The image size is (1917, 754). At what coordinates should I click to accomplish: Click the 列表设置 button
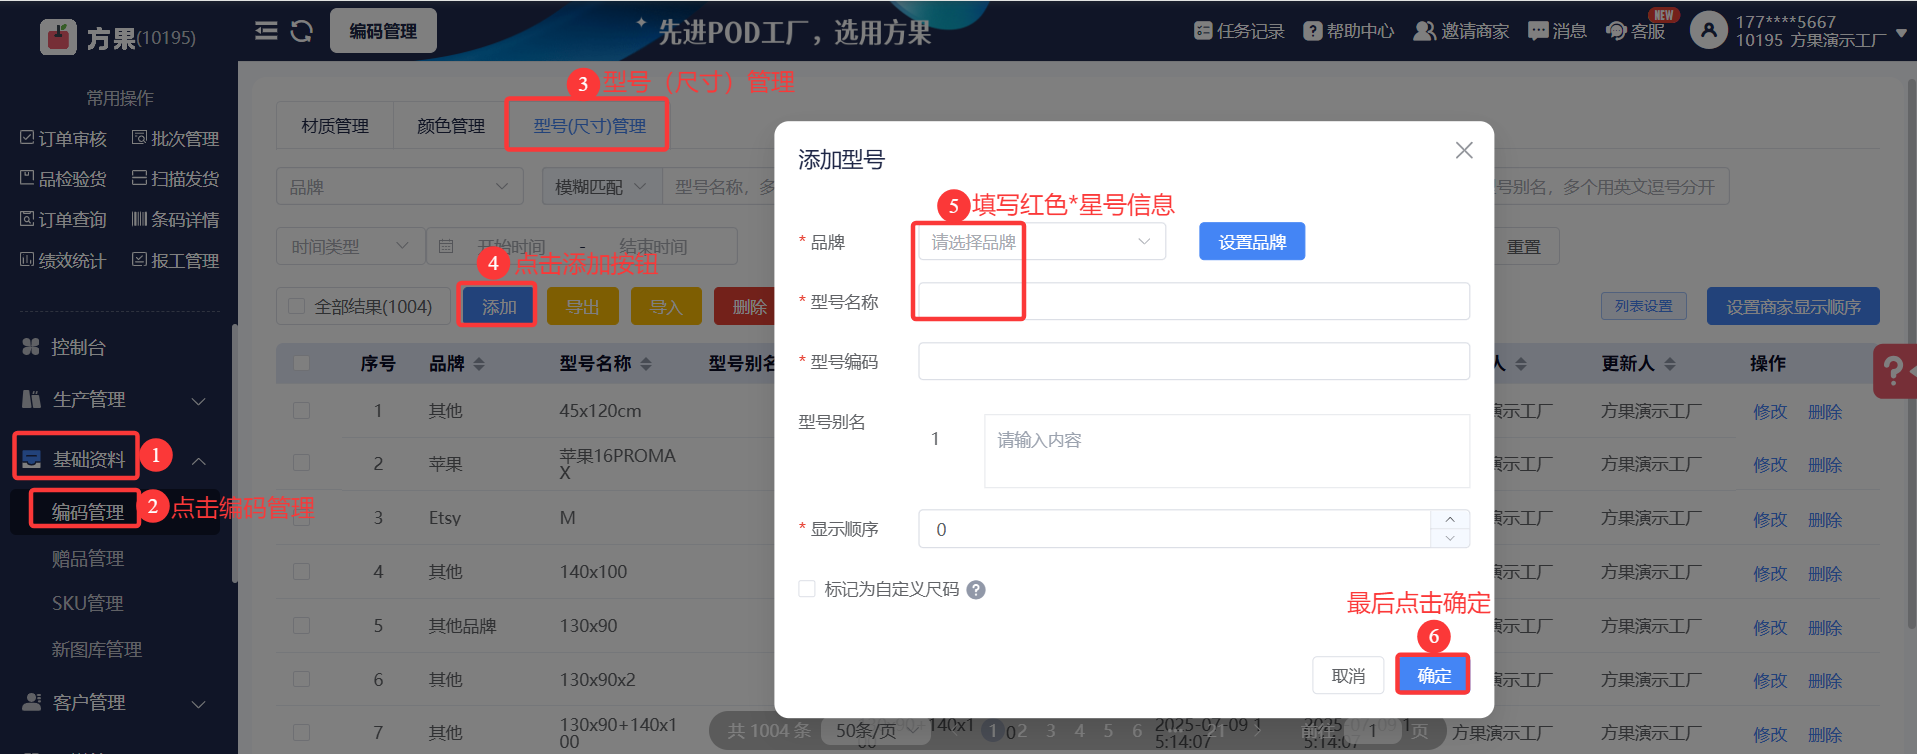click(x=1643, y=306)
